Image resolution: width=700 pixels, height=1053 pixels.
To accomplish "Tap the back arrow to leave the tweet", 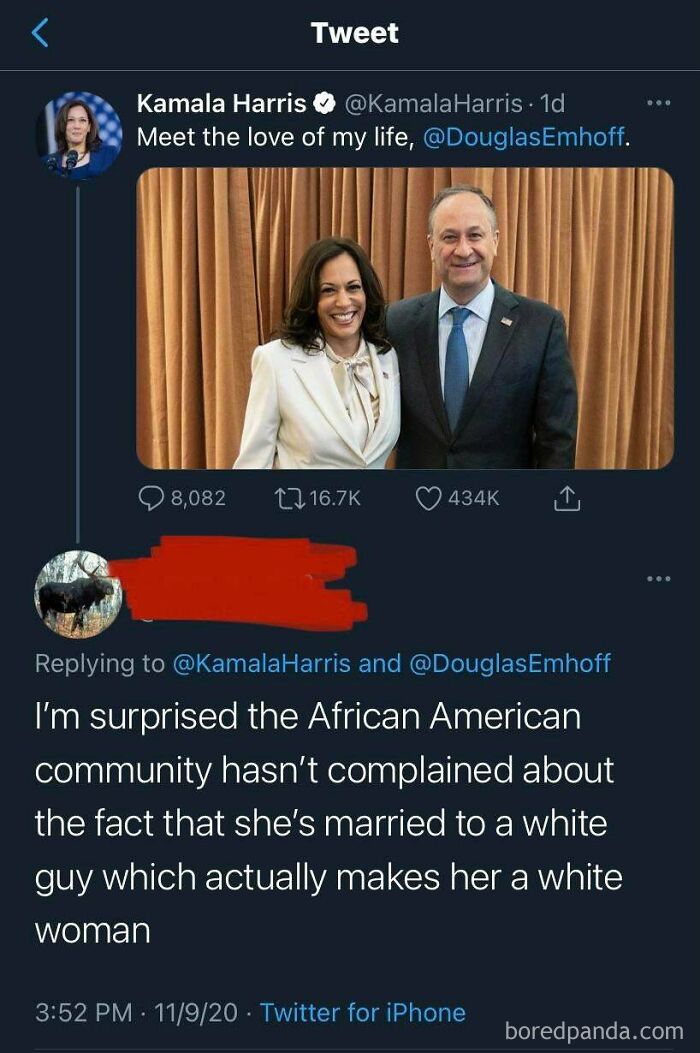I will (x=37, y=32).
